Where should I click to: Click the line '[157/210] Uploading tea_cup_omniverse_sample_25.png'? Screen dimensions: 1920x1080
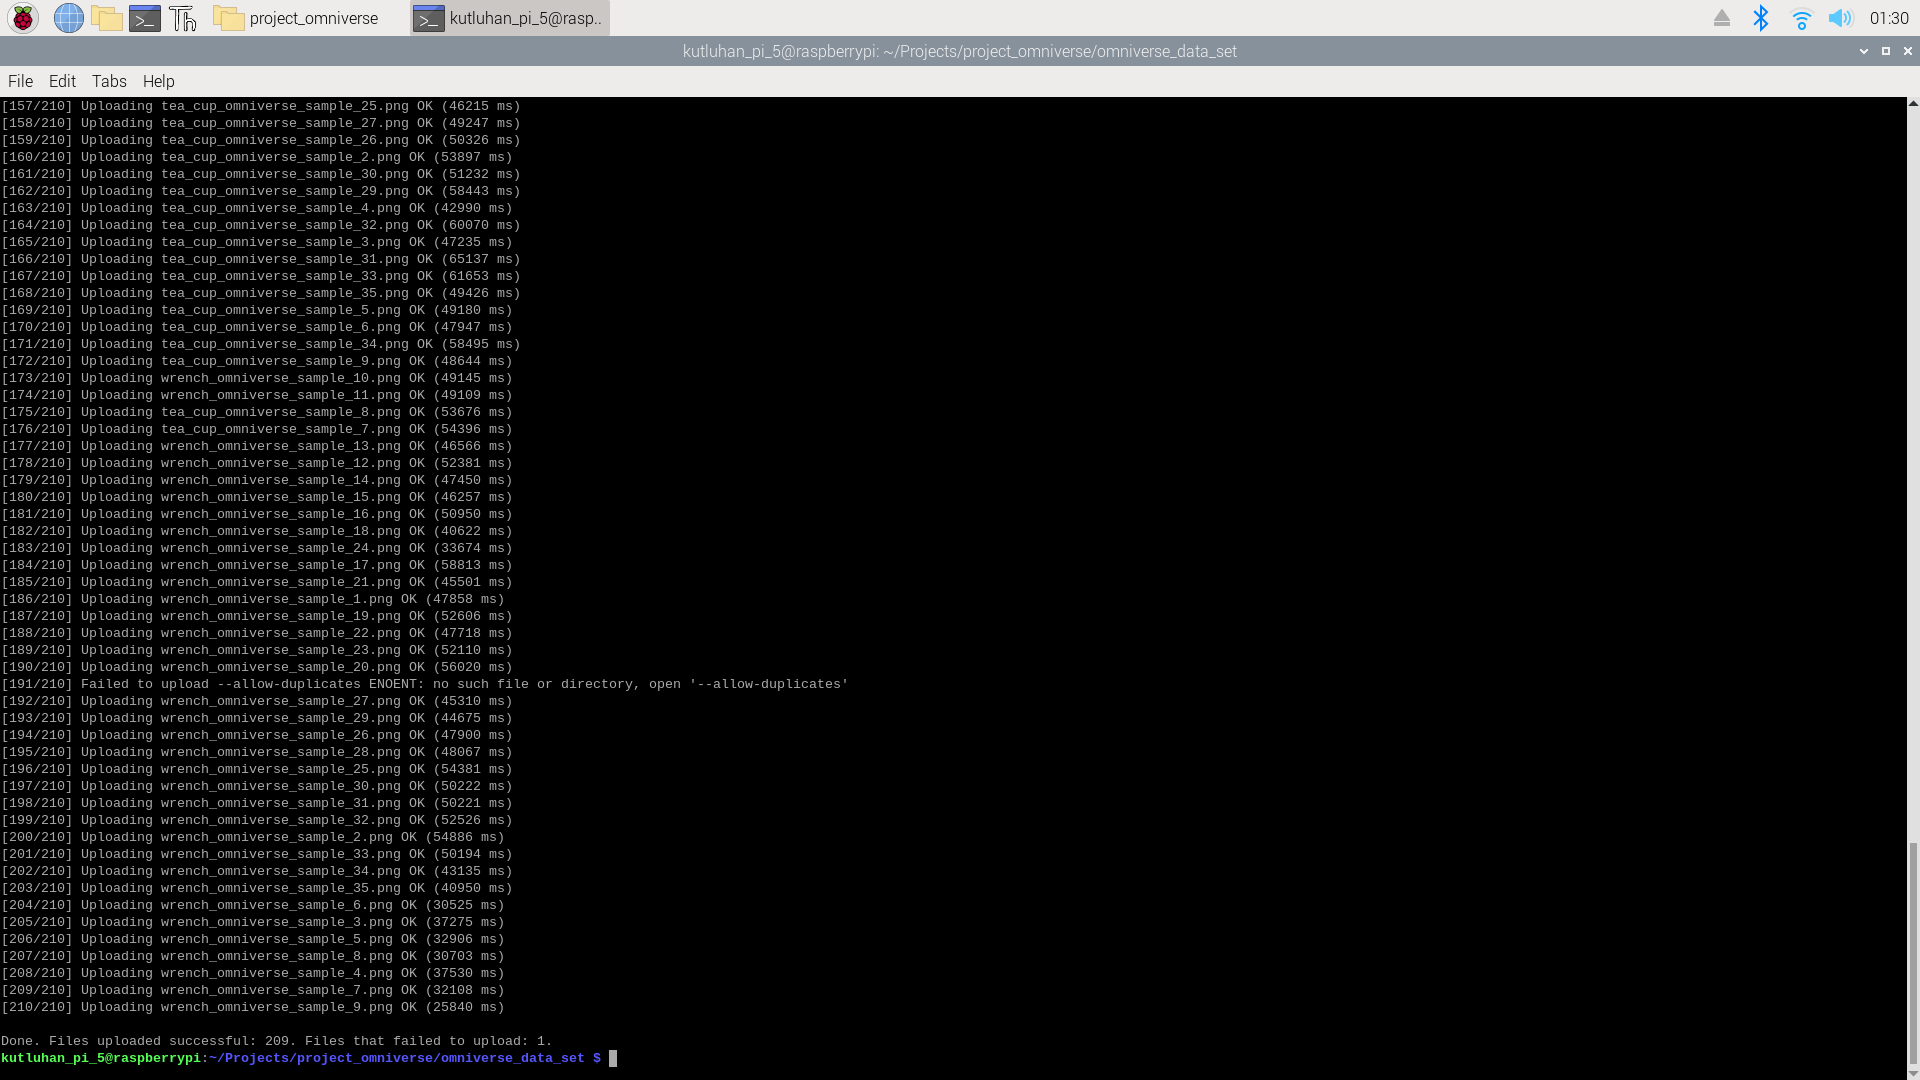pos(260,106)
